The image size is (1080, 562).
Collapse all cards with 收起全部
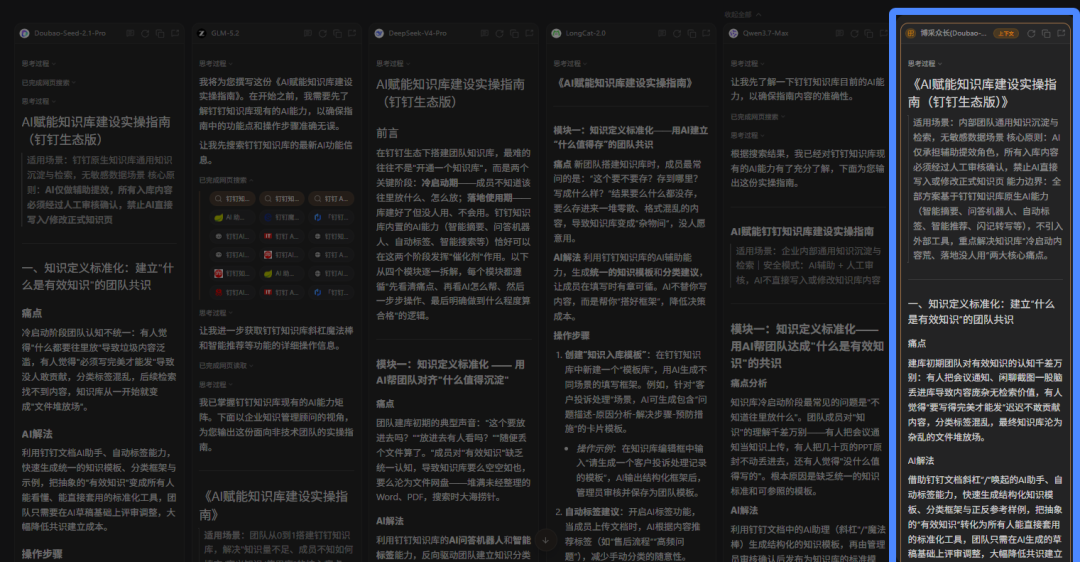pos(742,14)
